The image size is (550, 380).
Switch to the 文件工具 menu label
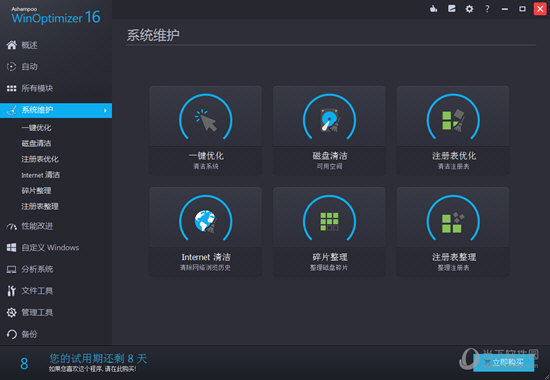(37, 291)
